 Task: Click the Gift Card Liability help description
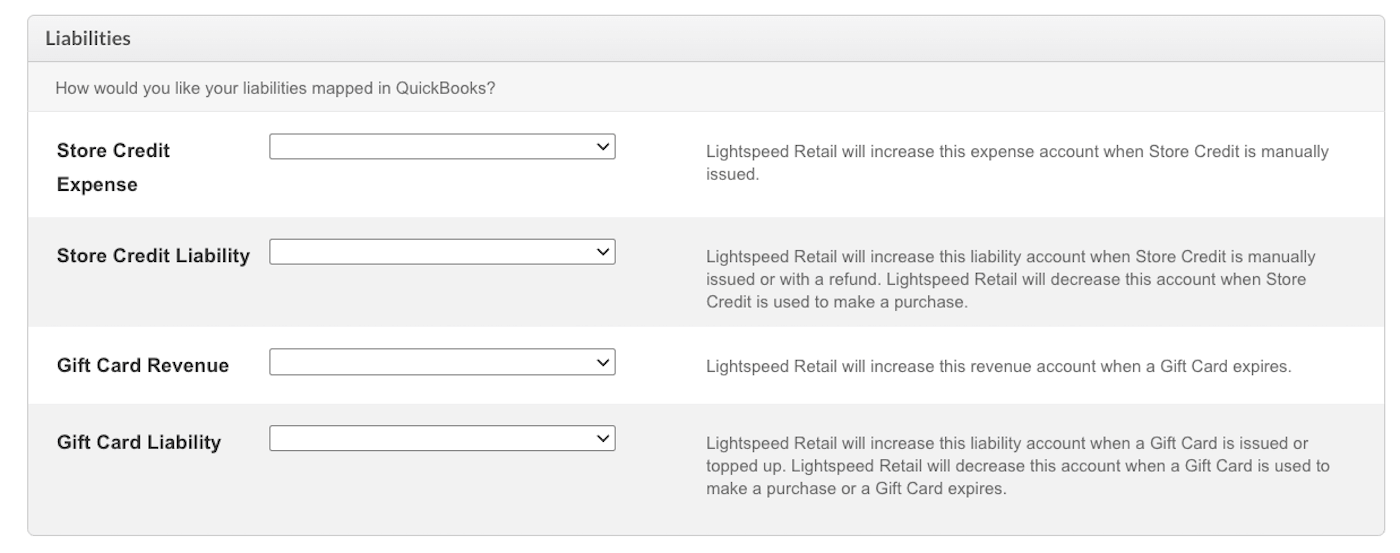coord(1017,466)
